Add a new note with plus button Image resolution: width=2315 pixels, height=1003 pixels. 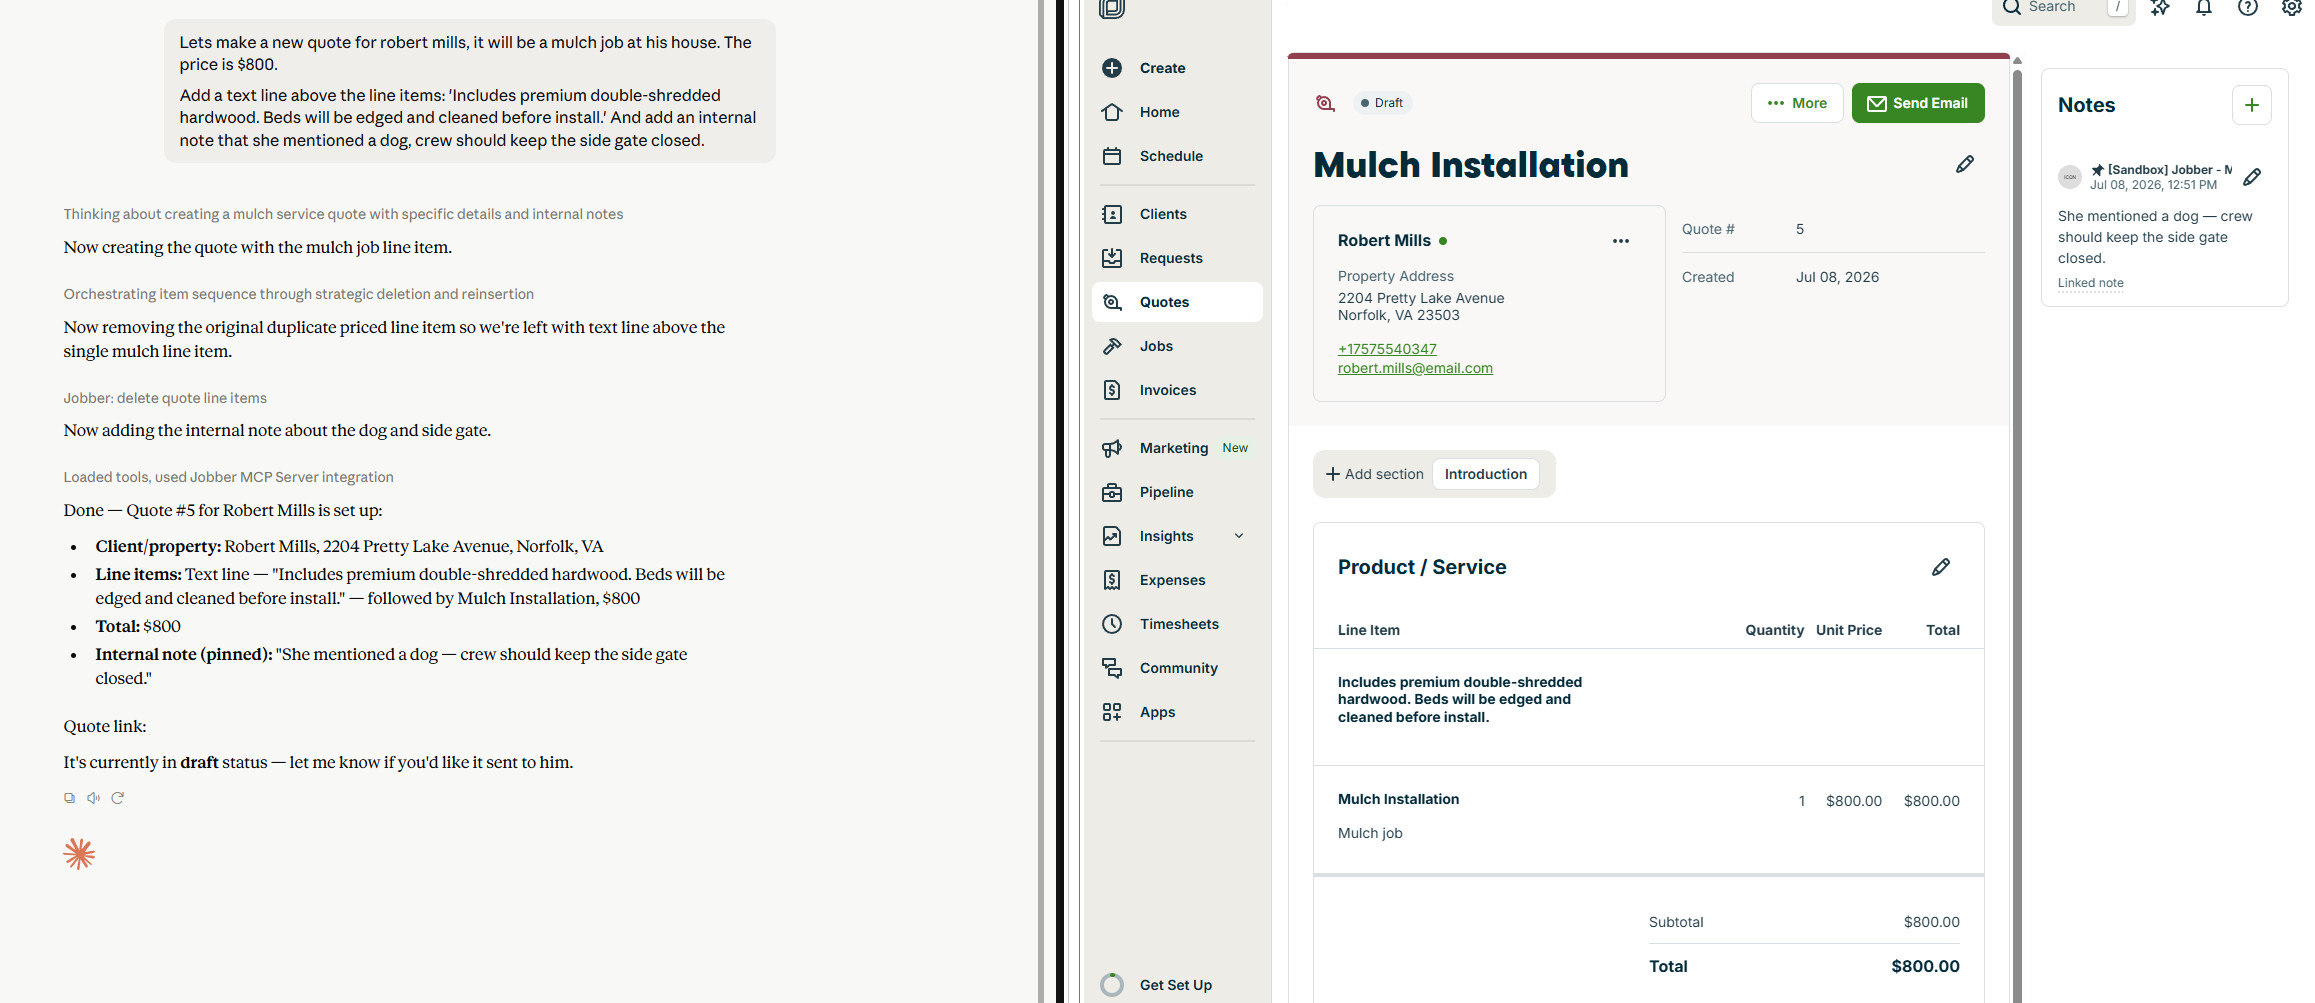[x=2251, y=105]
